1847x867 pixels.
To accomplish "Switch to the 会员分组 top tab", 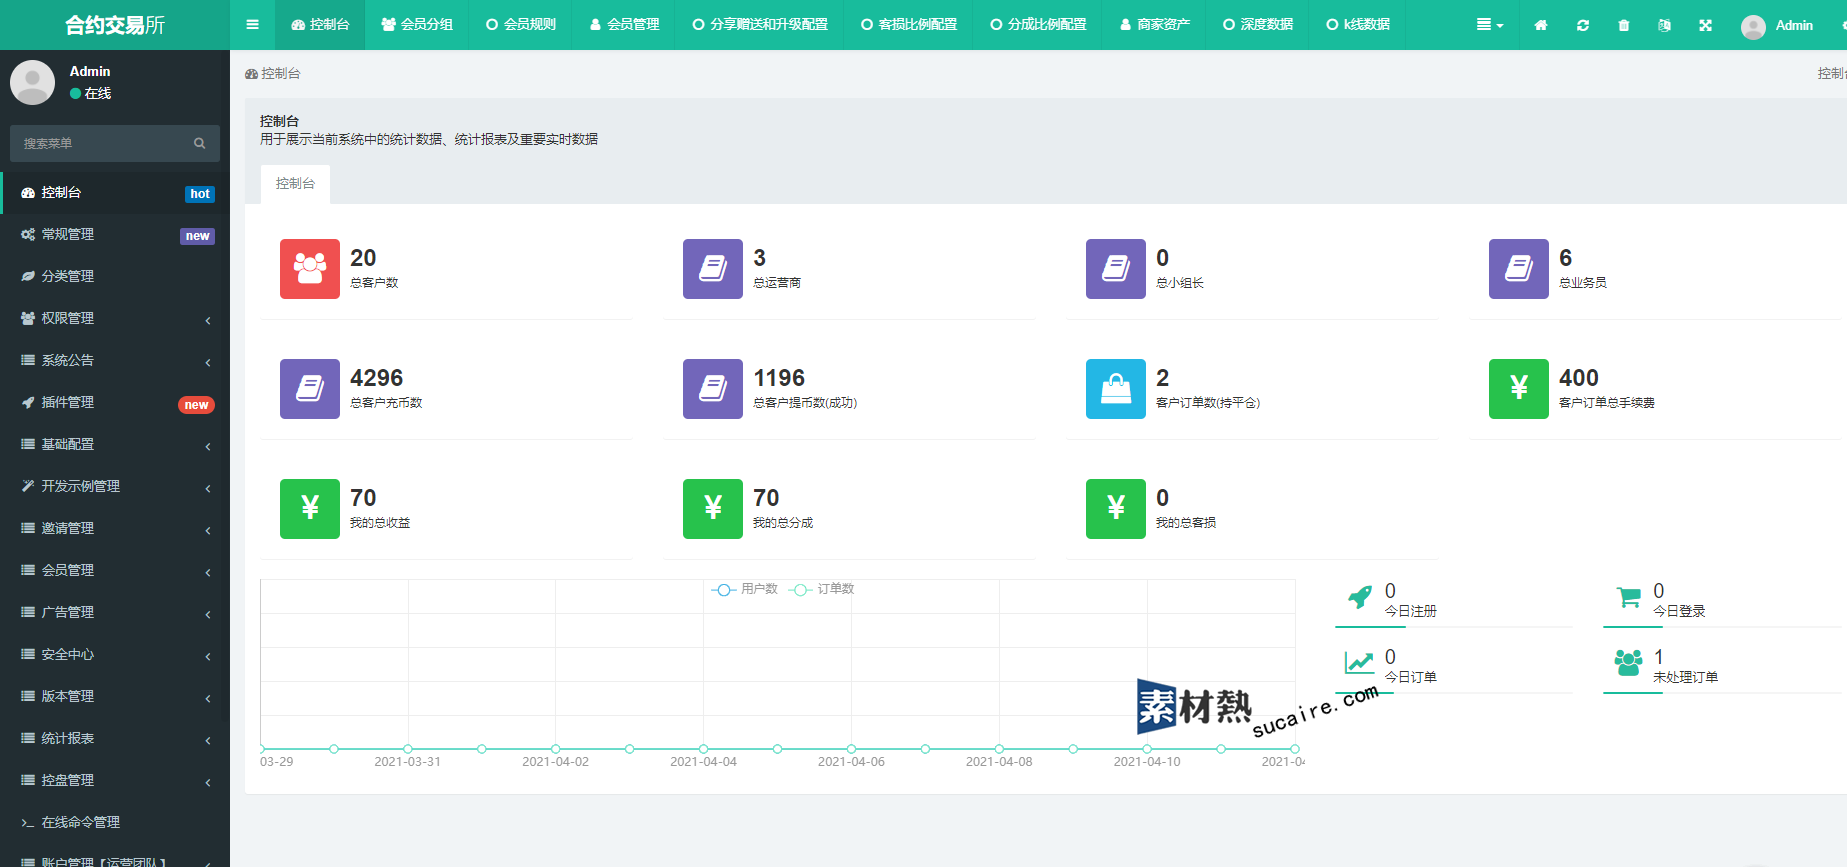I will pos(417,25).
